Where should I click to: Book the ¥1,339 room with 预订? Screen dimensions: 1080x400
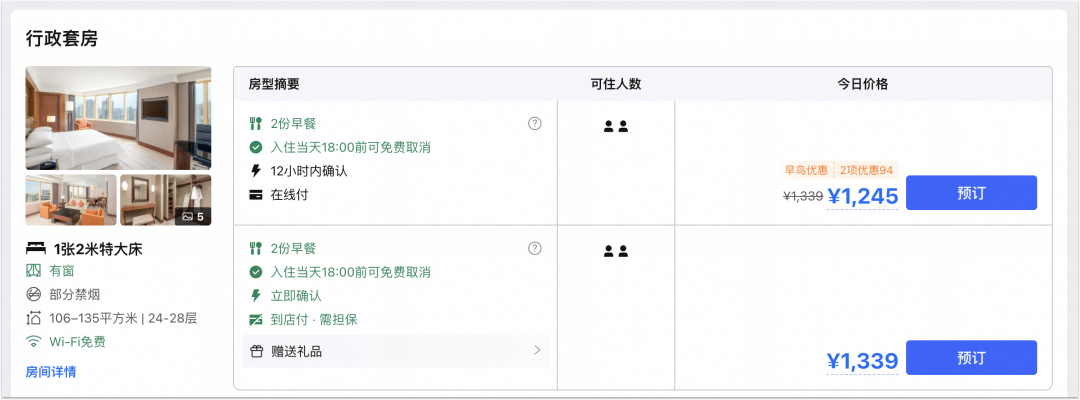(x=971, y=357)
